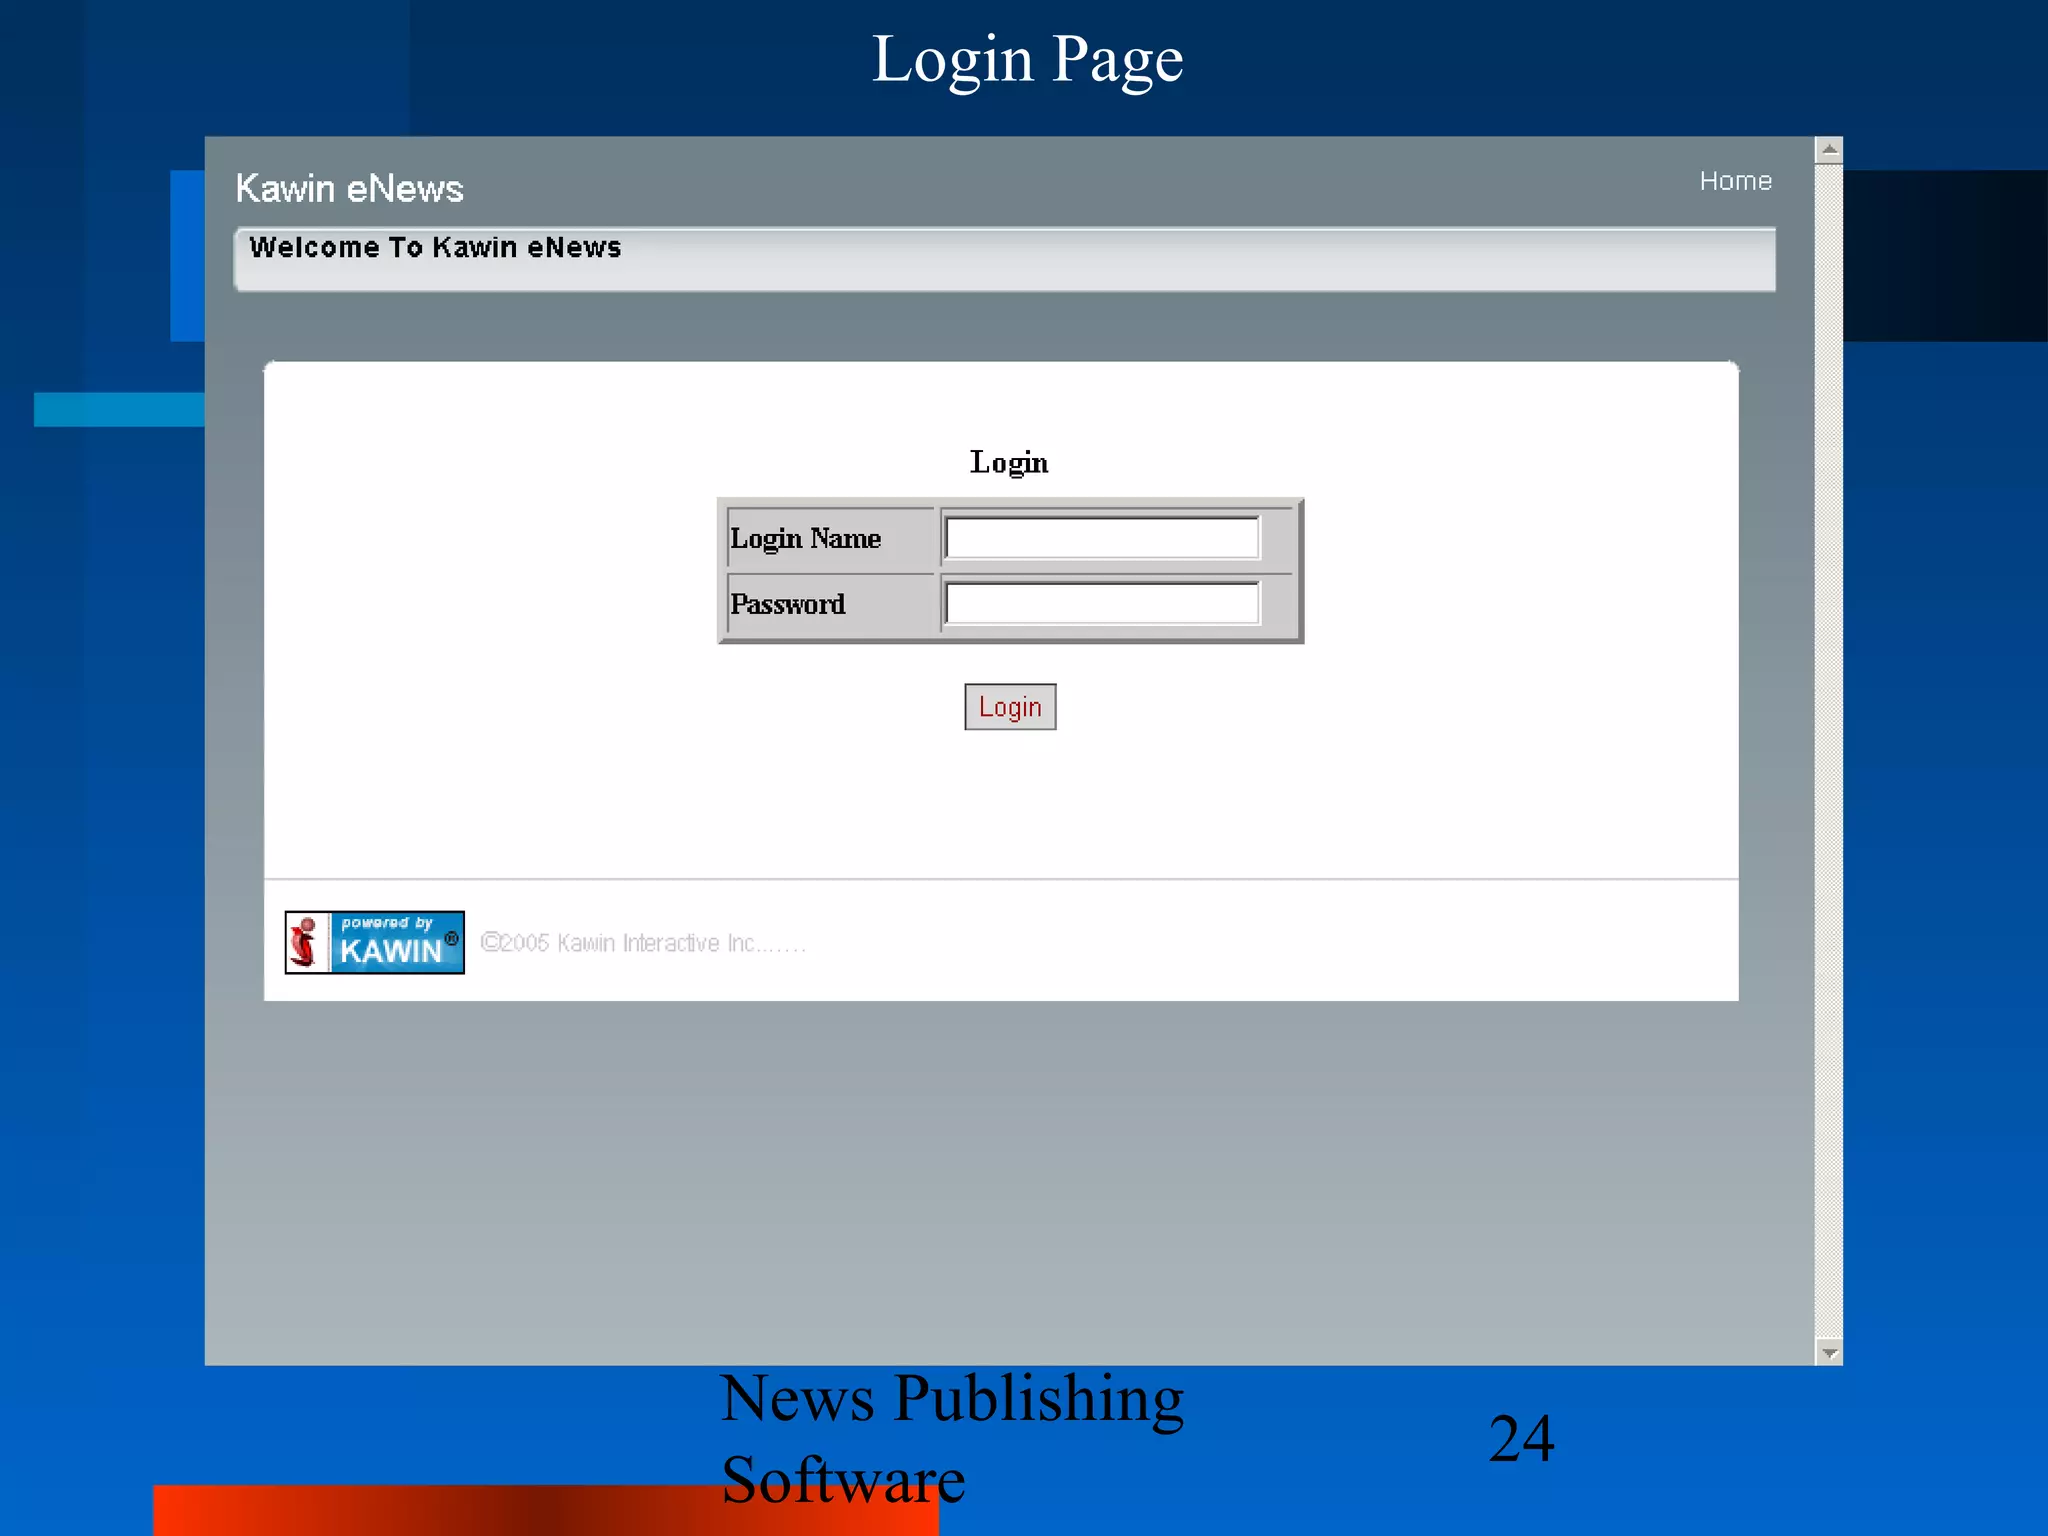Click the powered by KAWIN logo
Image resolution: width=2048 pixels, height=1536 pixels.
[375, 942]
